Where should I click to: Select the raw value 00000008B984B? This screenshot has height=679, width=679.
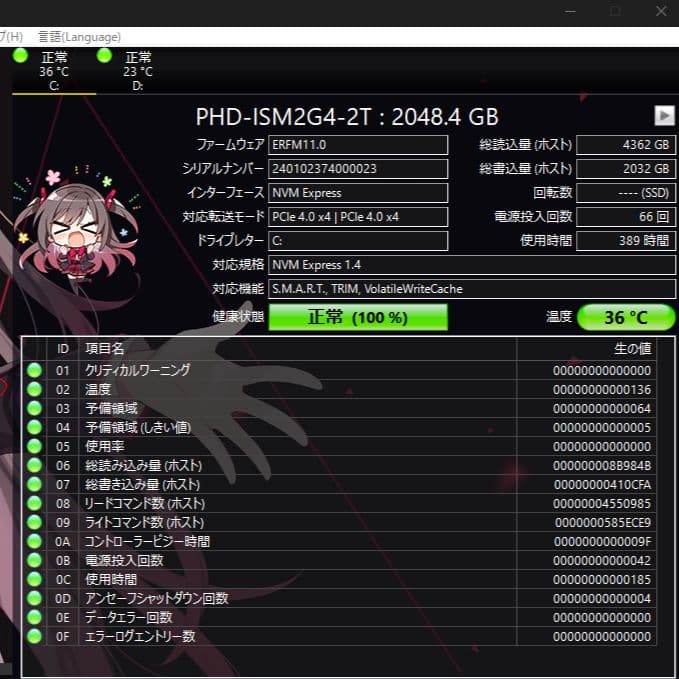pos(602,466)
